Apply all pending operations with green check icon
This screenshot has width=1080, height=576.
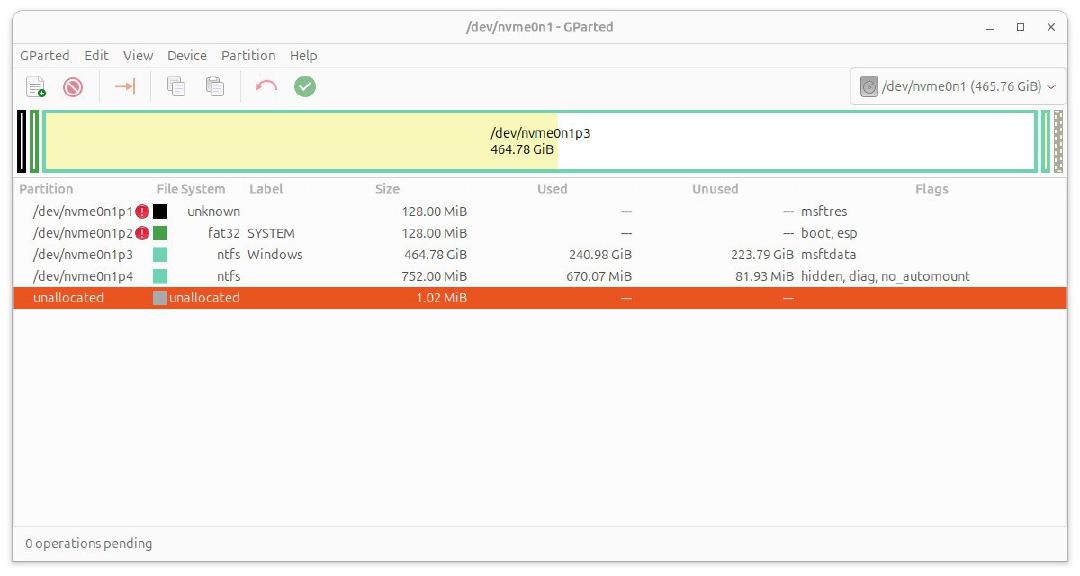[x=304, y=86]
